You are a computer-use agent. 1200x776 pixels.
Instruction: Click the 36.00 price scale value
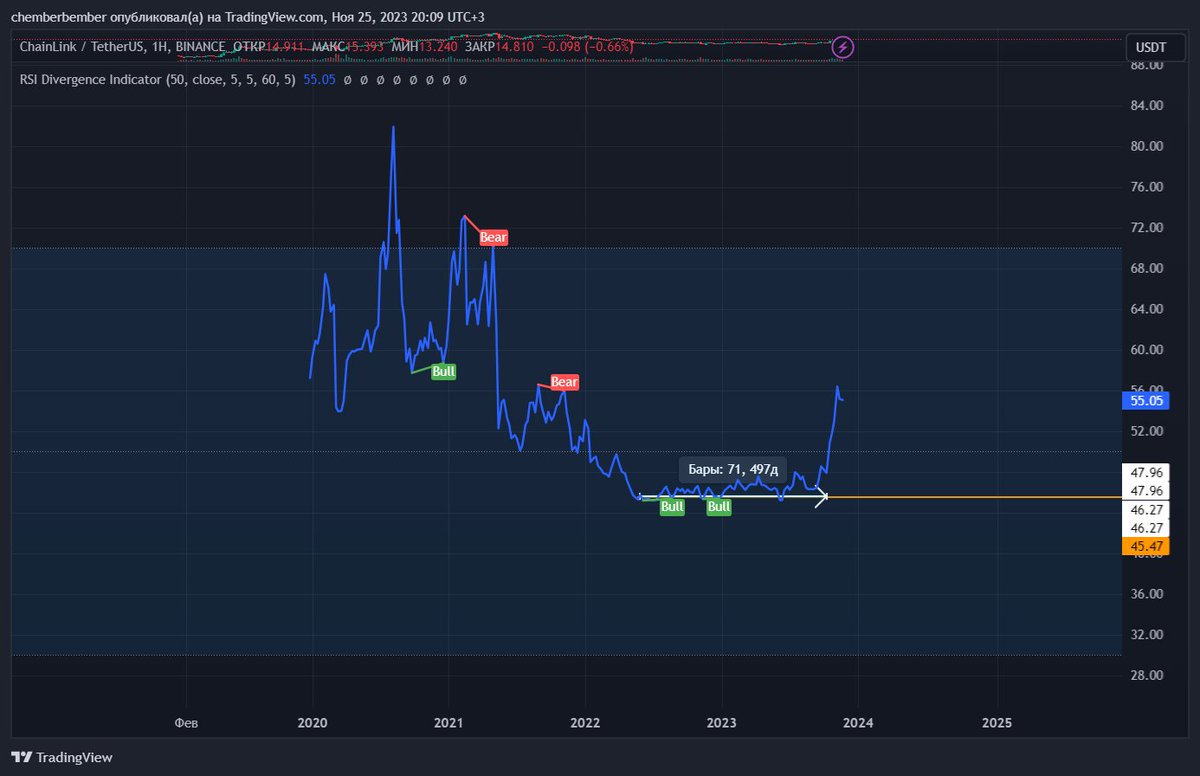[x=1146, y=594]
